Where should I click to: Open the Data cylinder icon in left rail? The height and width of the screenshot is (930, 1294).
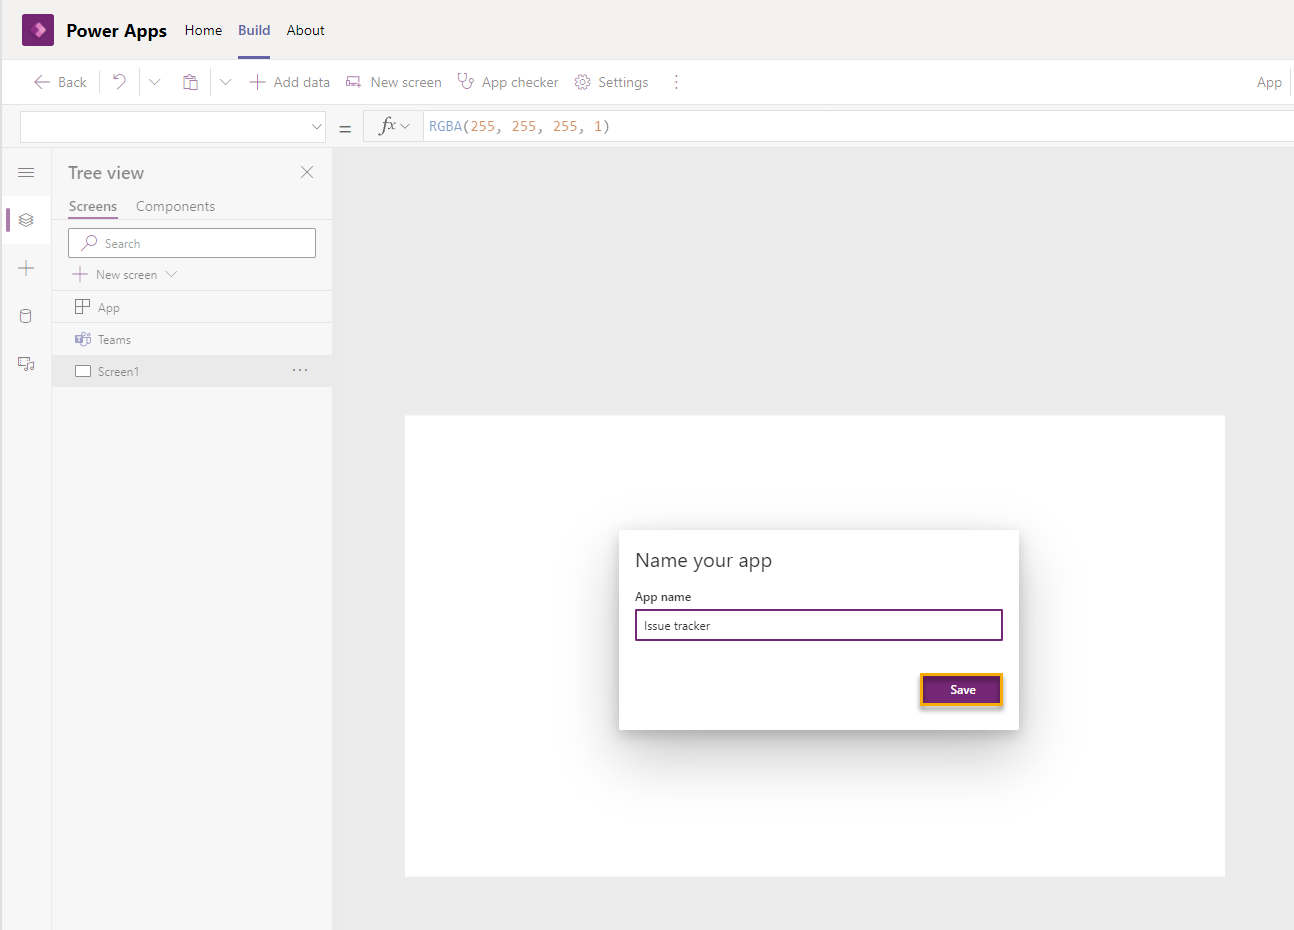pyautogui.click(x=26, y=316)
